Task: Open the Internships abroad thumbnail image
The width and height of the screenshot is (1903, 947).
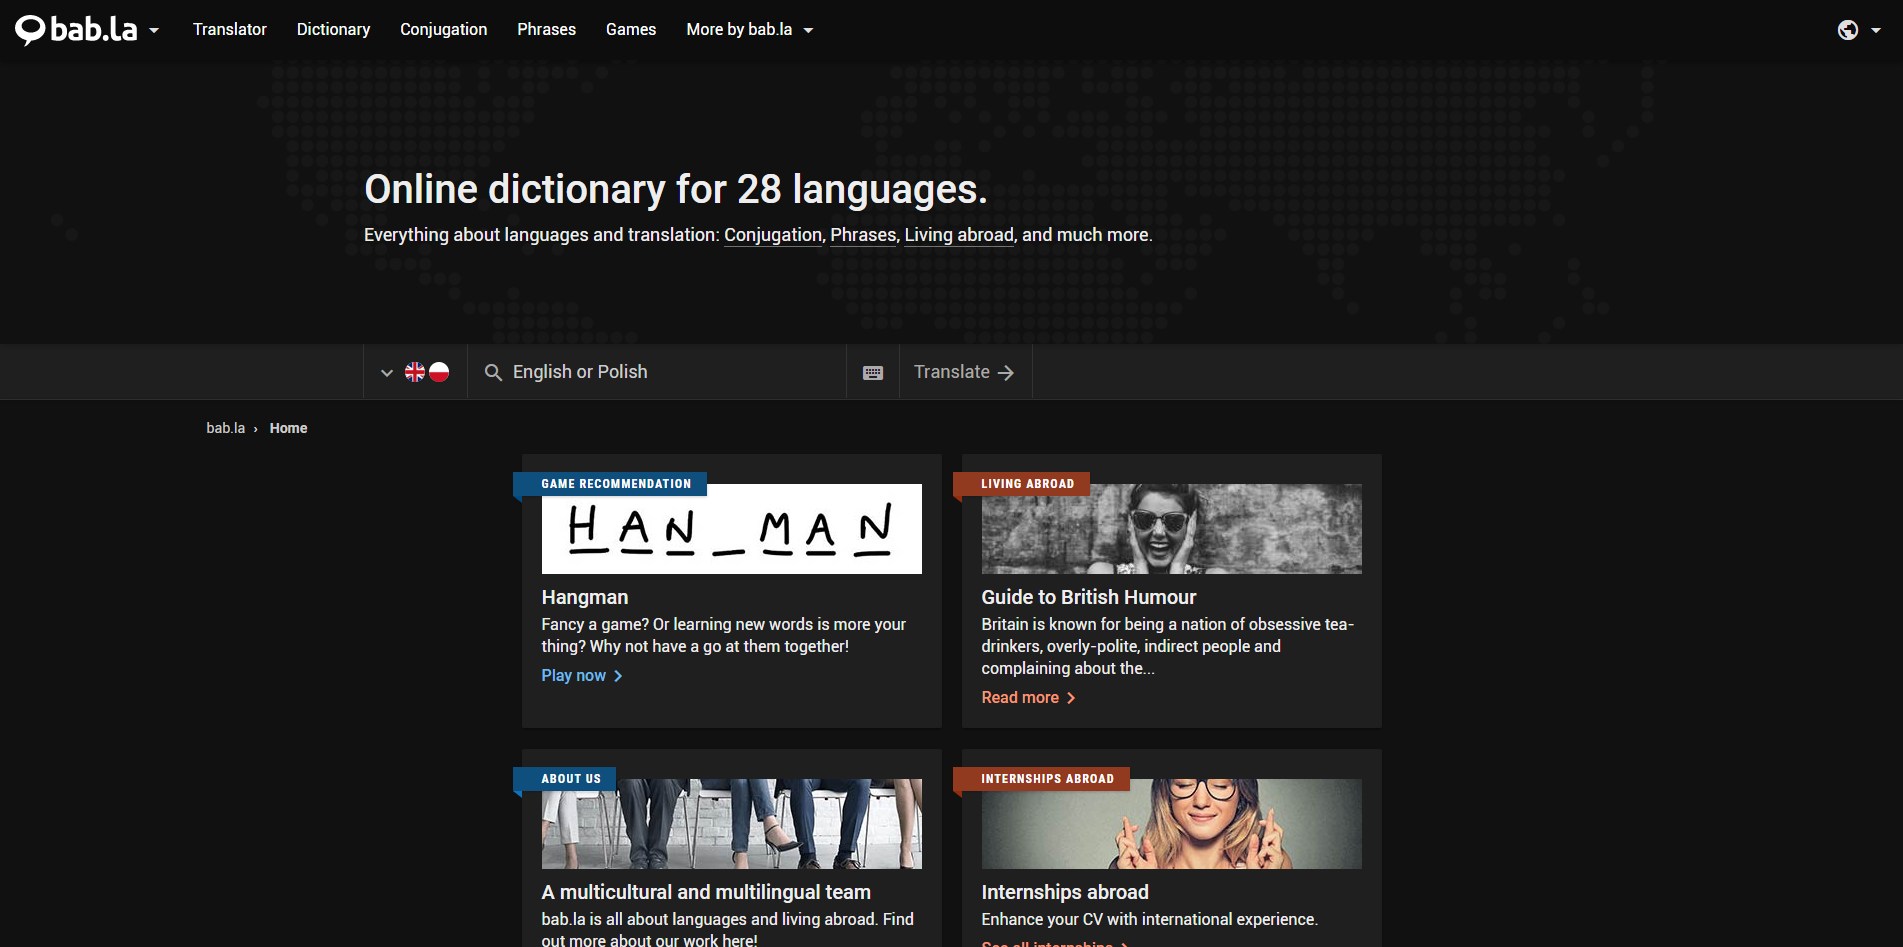Action: tap(1172, 824)
